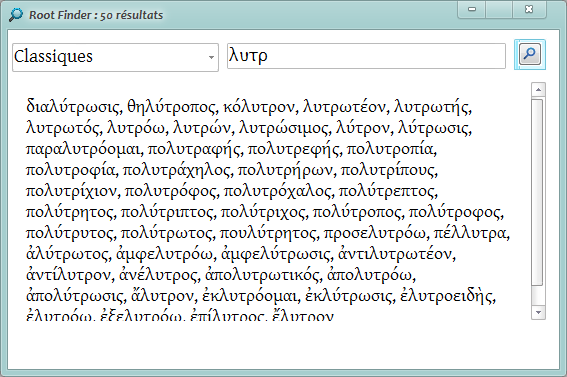
Task: Click the word πολυτρόχαλος
Action: tap(277, 191)
